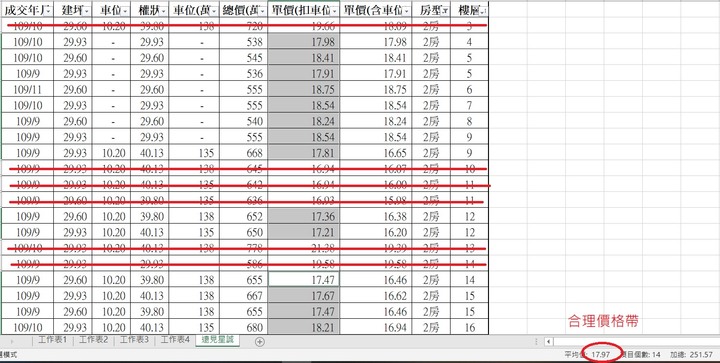This screenshot has width=720, height=363.
Task: Click the 加總: 251.57 status bar entry
Action: [x=692, y=354]
